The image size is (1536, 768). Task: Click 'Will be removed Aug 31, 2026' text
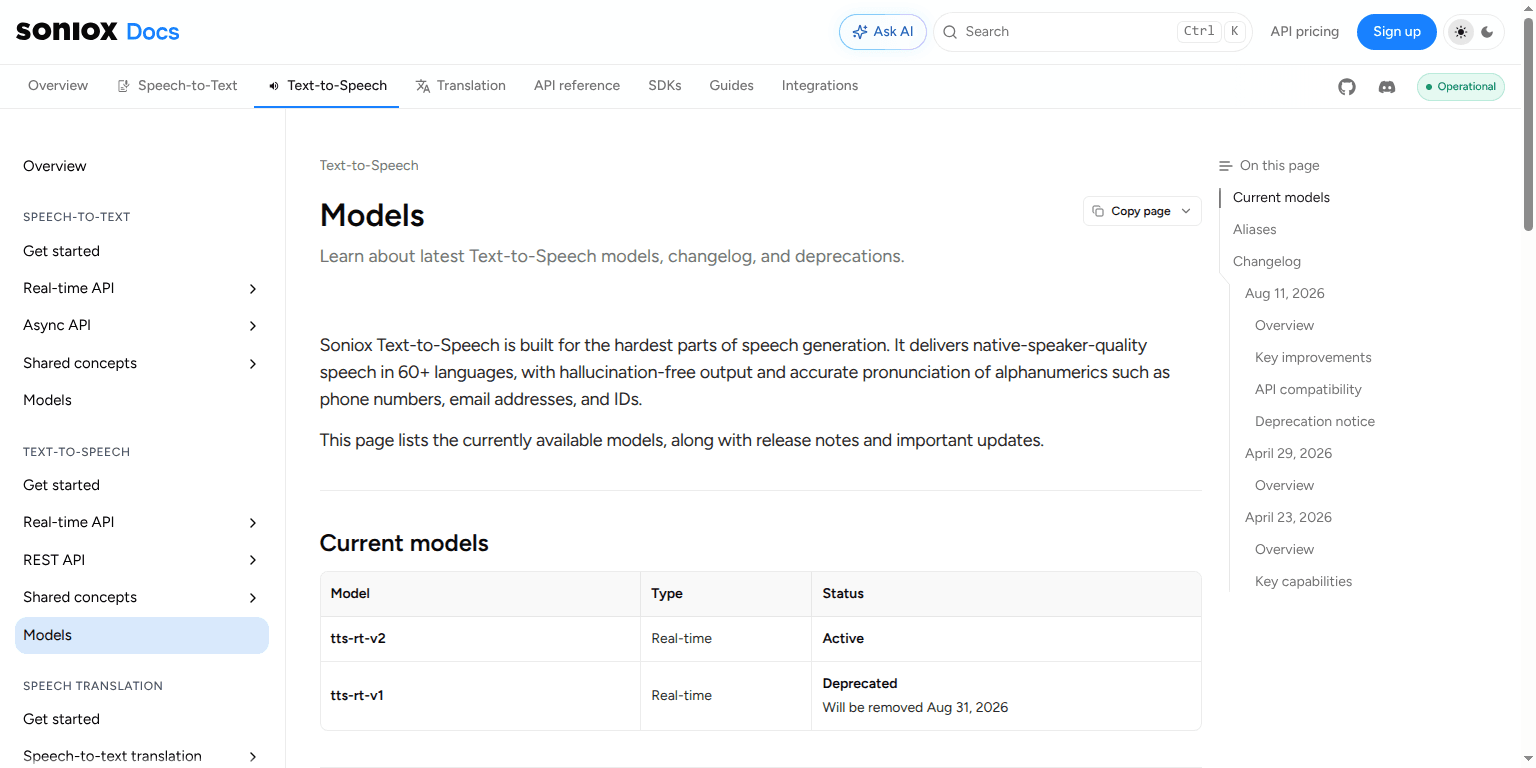915,708
